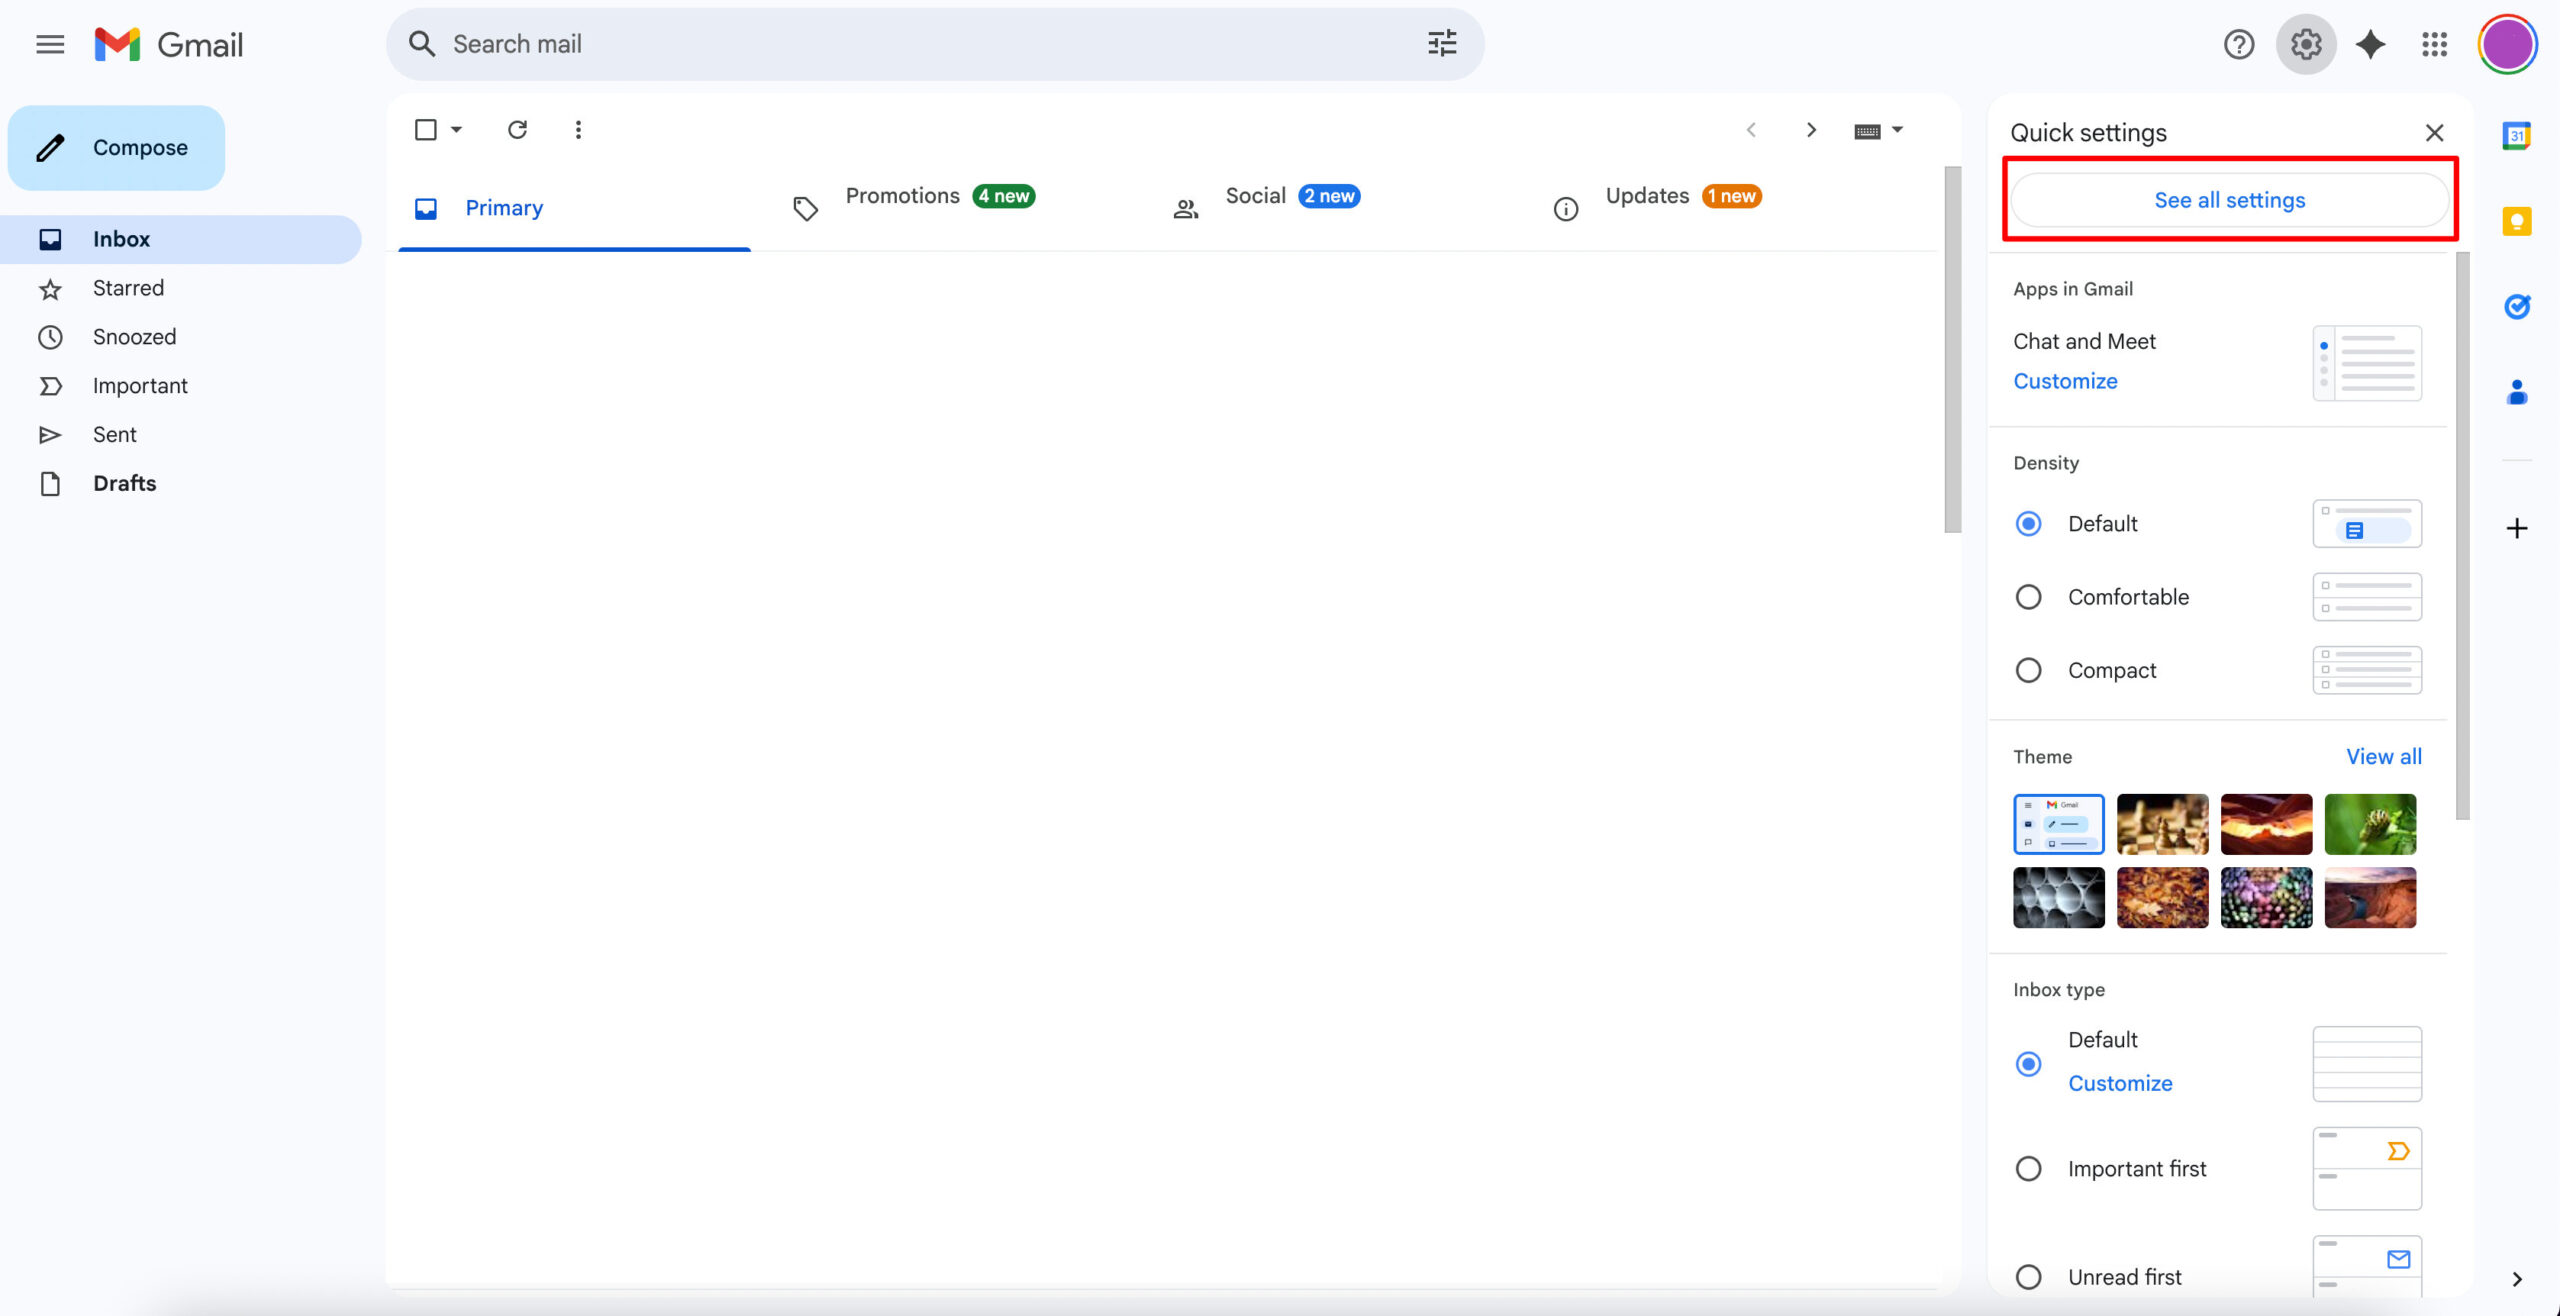Apply the green caterpillar theme

pos(2370,824)
